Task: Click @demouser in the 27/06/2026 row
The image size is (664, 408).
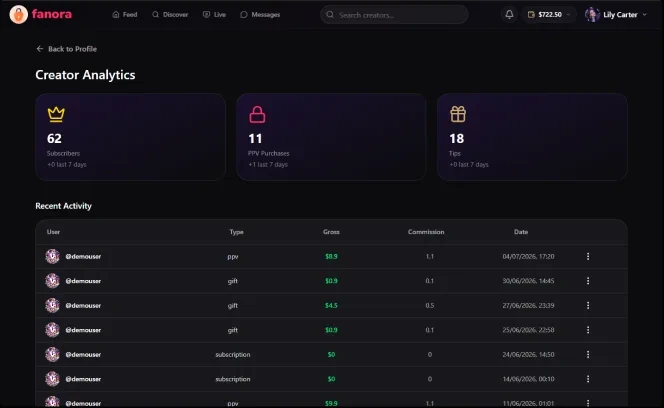Action: pos(83,305)
